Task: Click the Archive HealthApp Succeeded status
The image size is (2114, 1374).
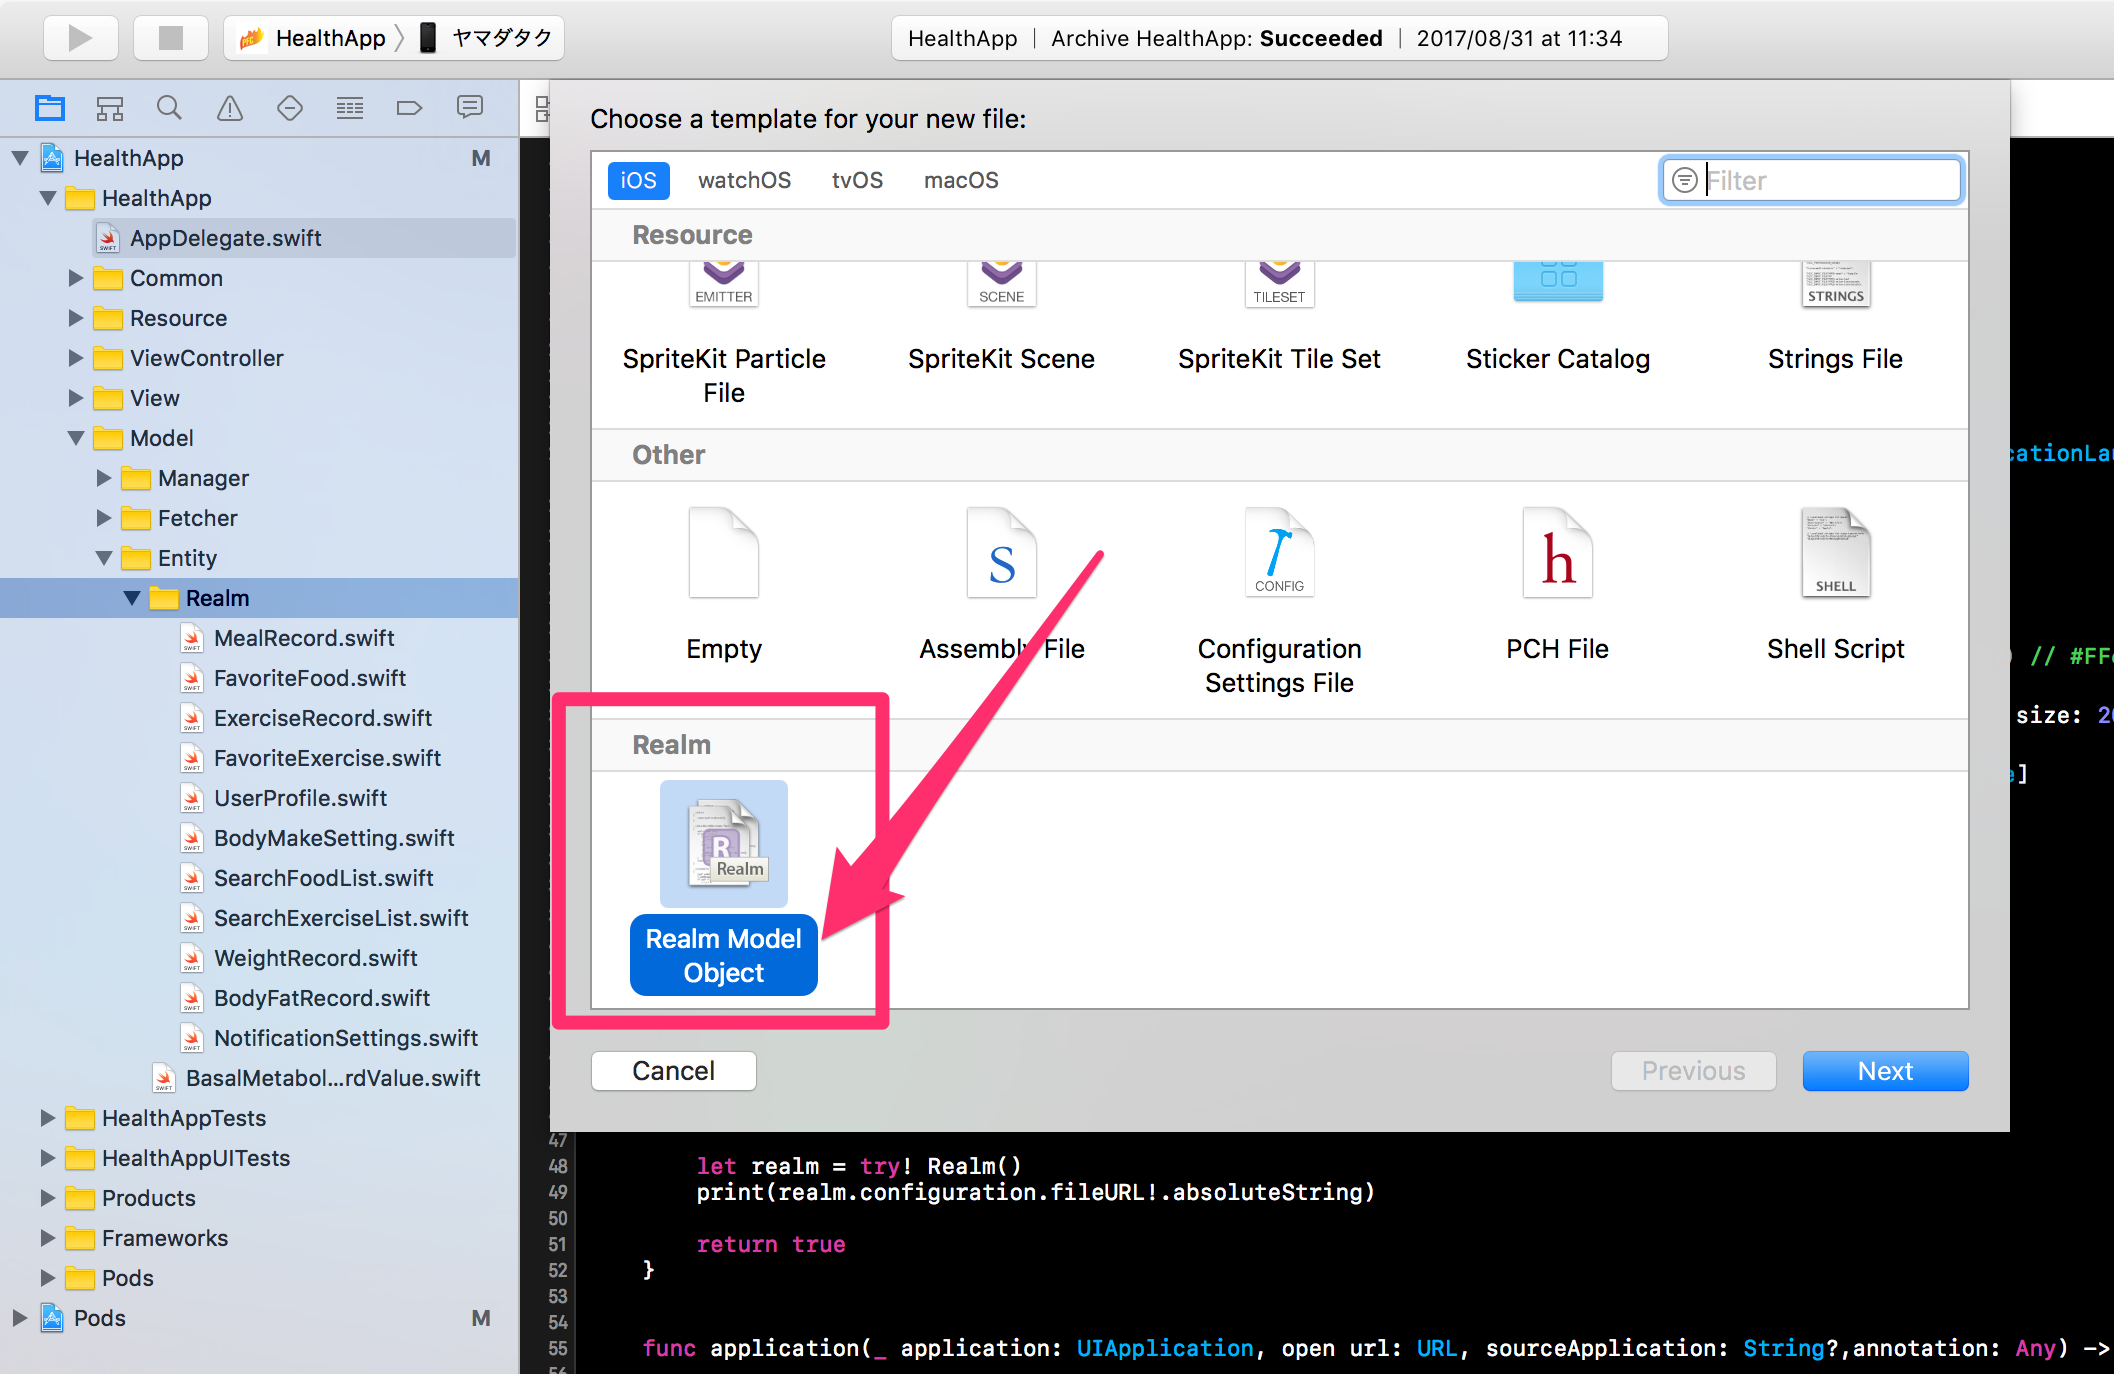Action: point(1216,38)
